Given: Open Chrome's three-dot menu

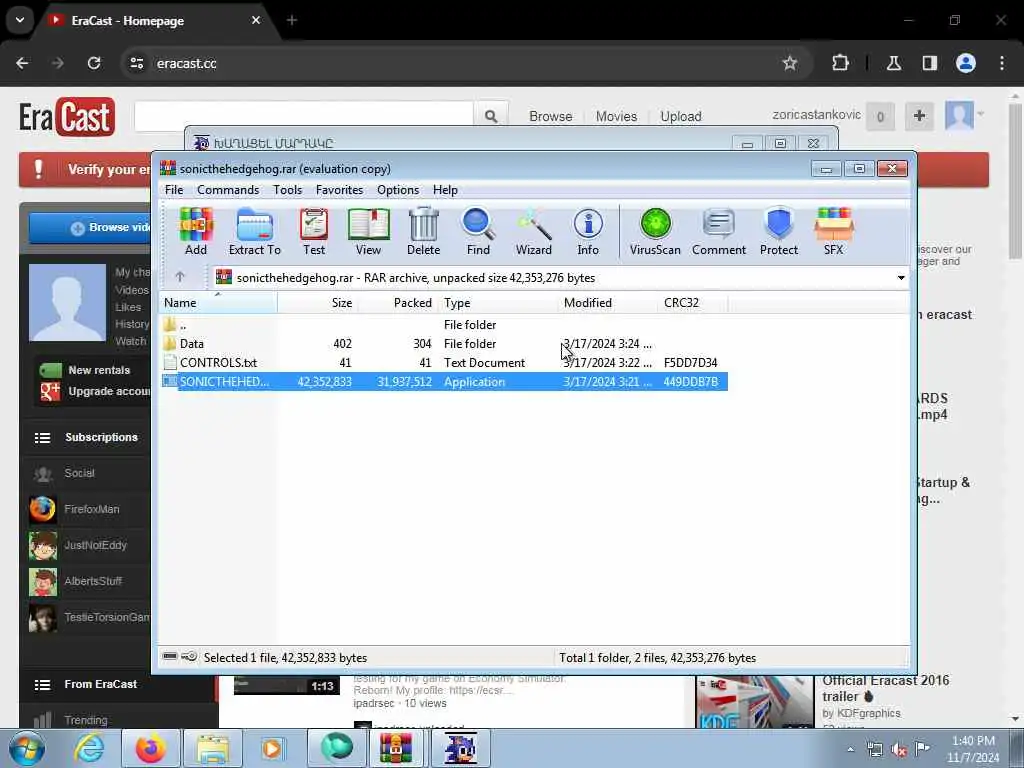Looking at the screenshot, I should [1002, 63].
